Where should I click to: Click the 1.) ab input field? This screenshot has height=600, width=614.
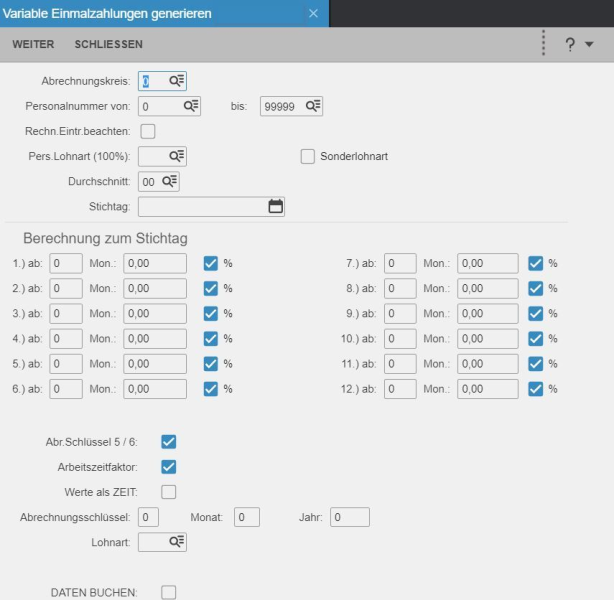point(66,263)
